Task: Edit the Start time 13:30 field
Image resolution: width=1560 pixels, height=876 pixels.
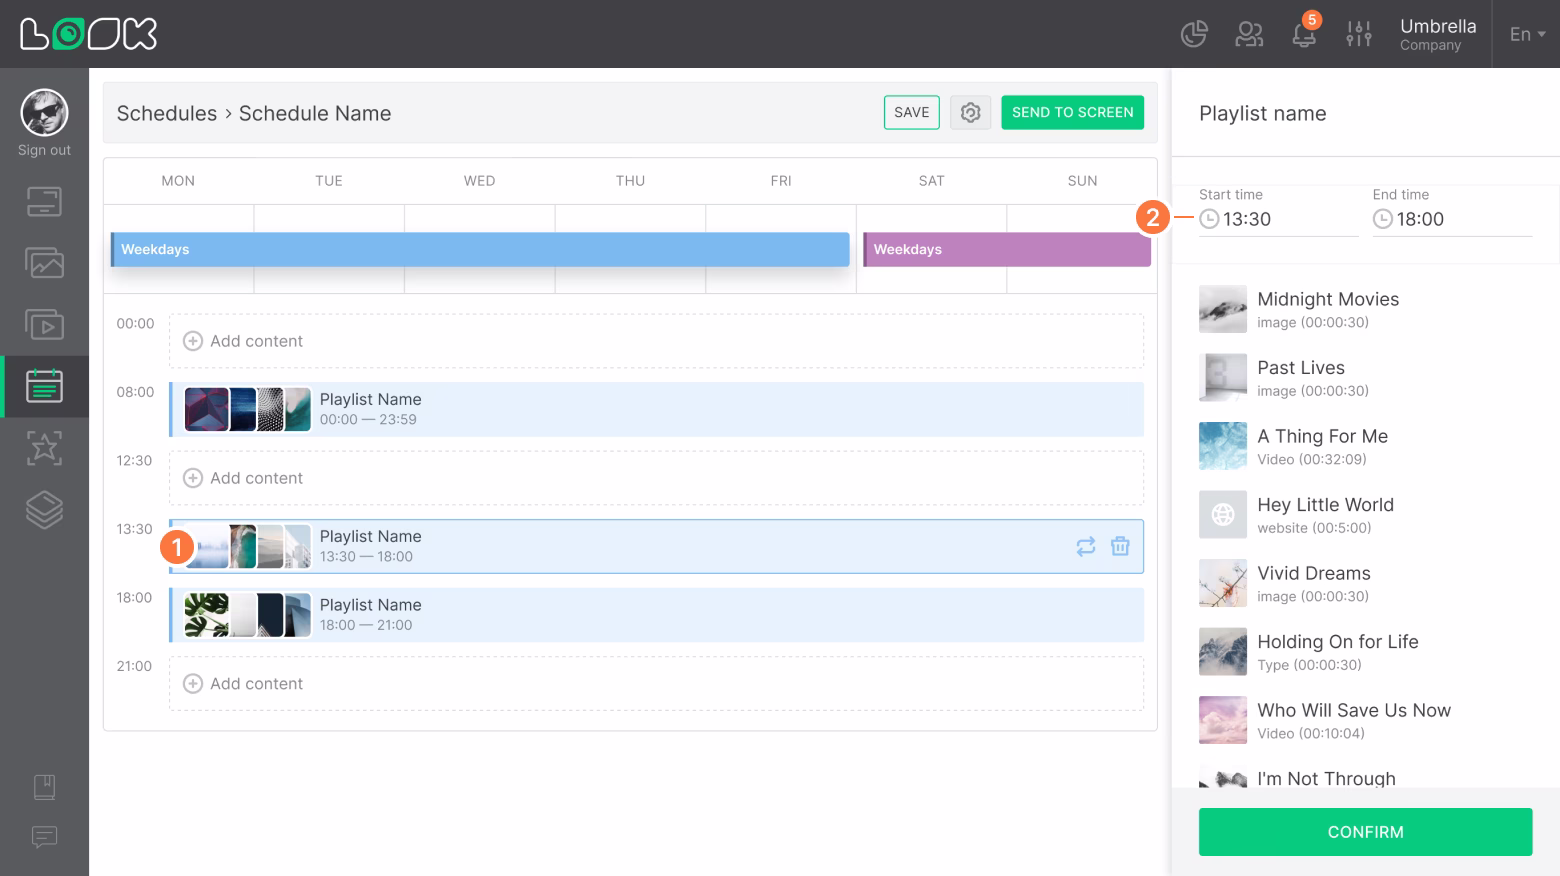Action: coord(1279,219)
